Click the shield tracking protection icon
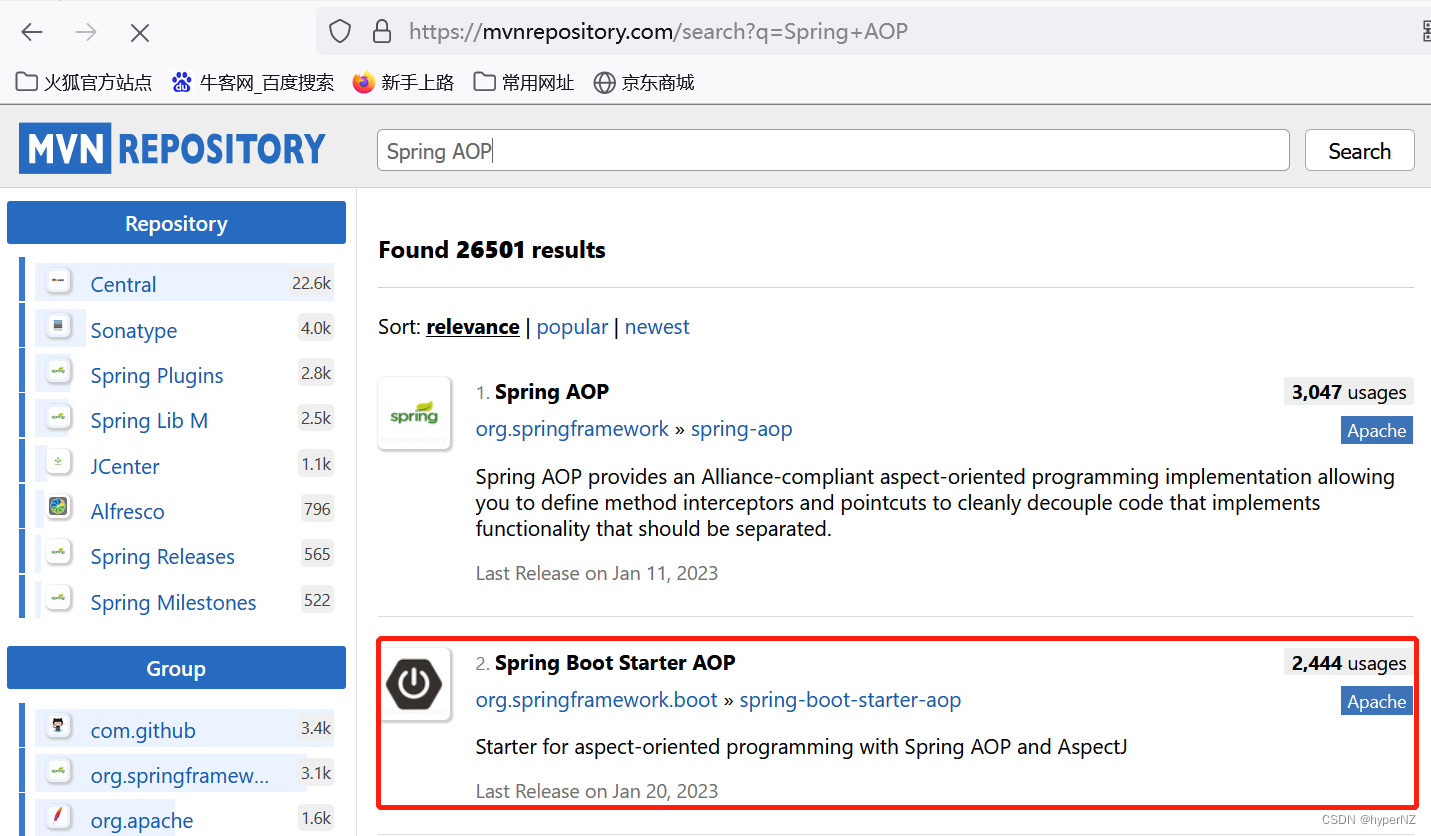 [x=340, y=32]
